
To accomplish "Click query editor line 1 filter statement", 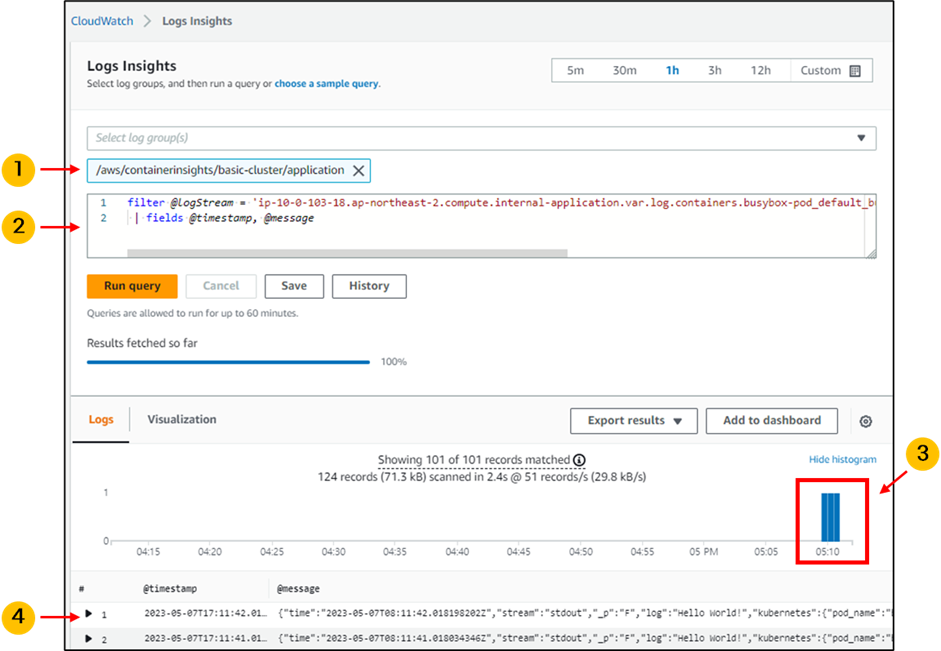I will click(x=500, y=203).
